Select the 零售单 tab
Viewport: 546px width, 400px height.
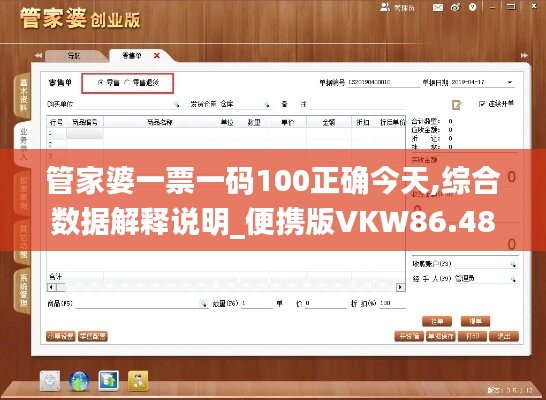tap(132, 56)
